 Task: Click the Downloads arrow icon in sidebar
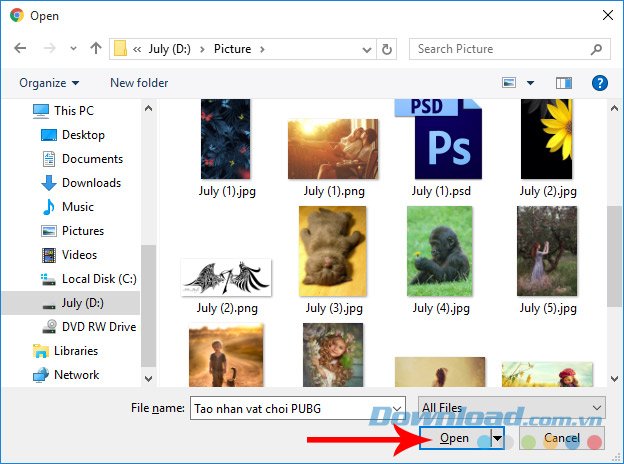[49, 183]
